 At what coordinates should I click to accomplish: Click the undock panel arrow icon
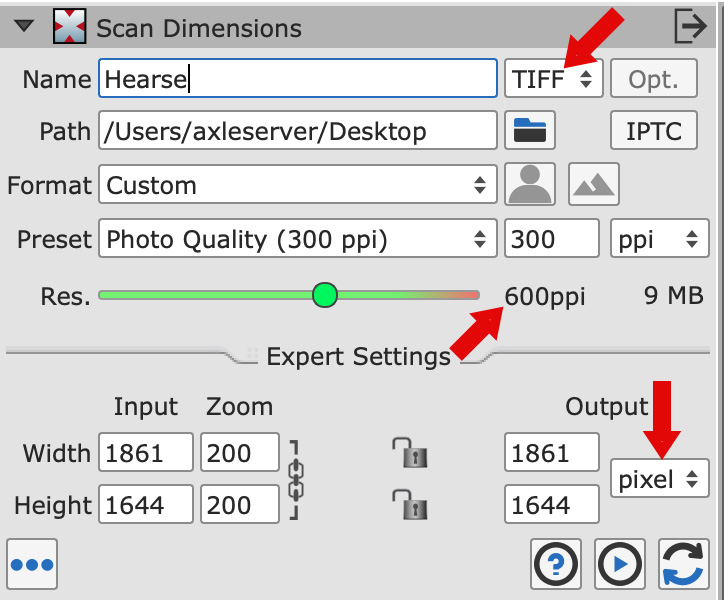click(x=690, y=27)
